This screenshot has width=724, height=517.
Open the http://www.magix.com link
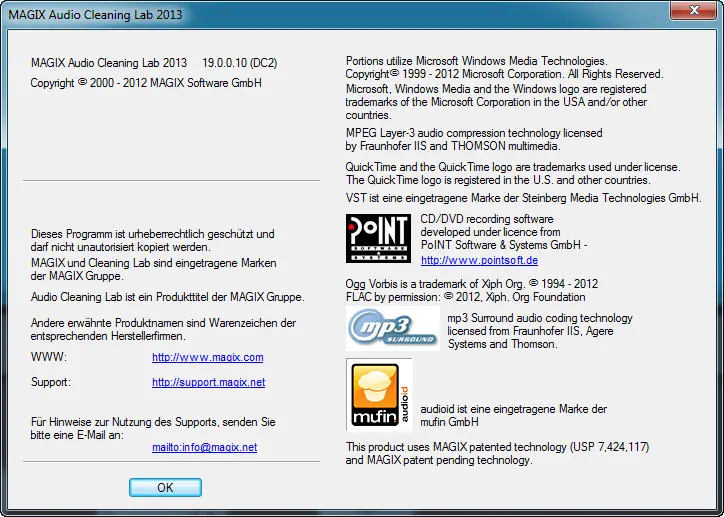coord(208,357)
